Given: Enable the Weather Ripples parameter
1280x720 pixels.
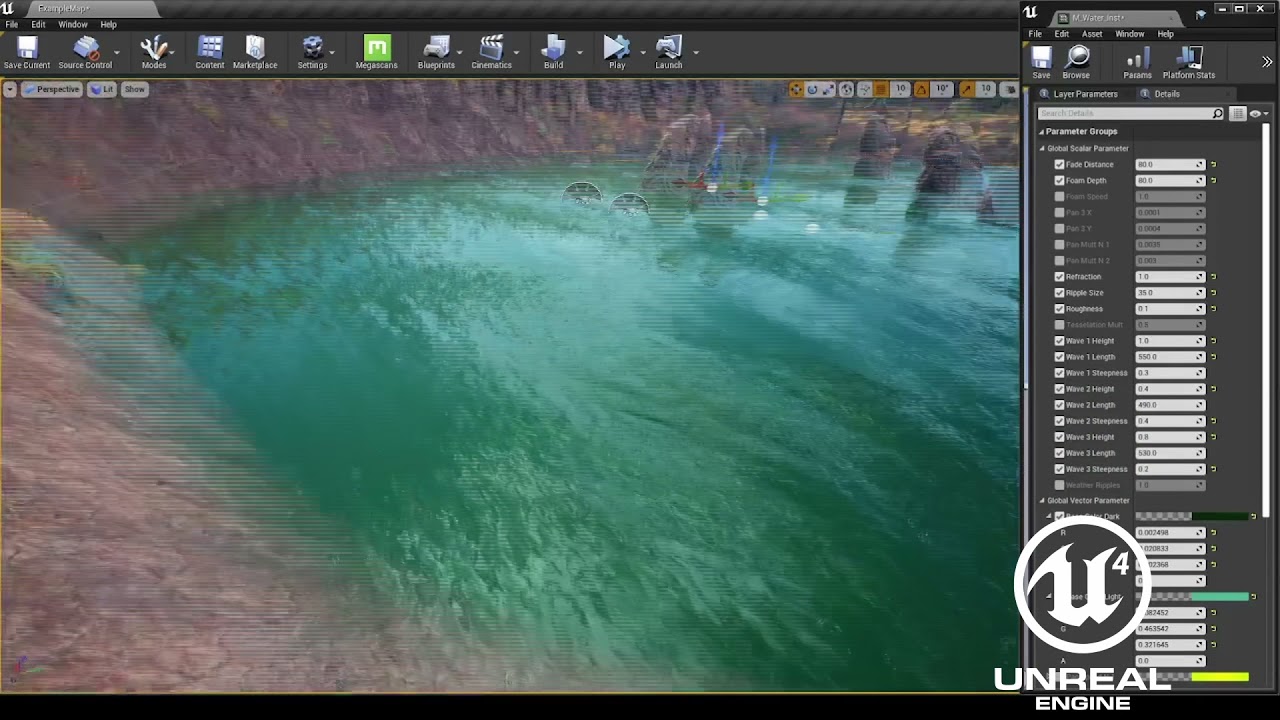Looking at the screenshot, I should [x=1059, y=485].
